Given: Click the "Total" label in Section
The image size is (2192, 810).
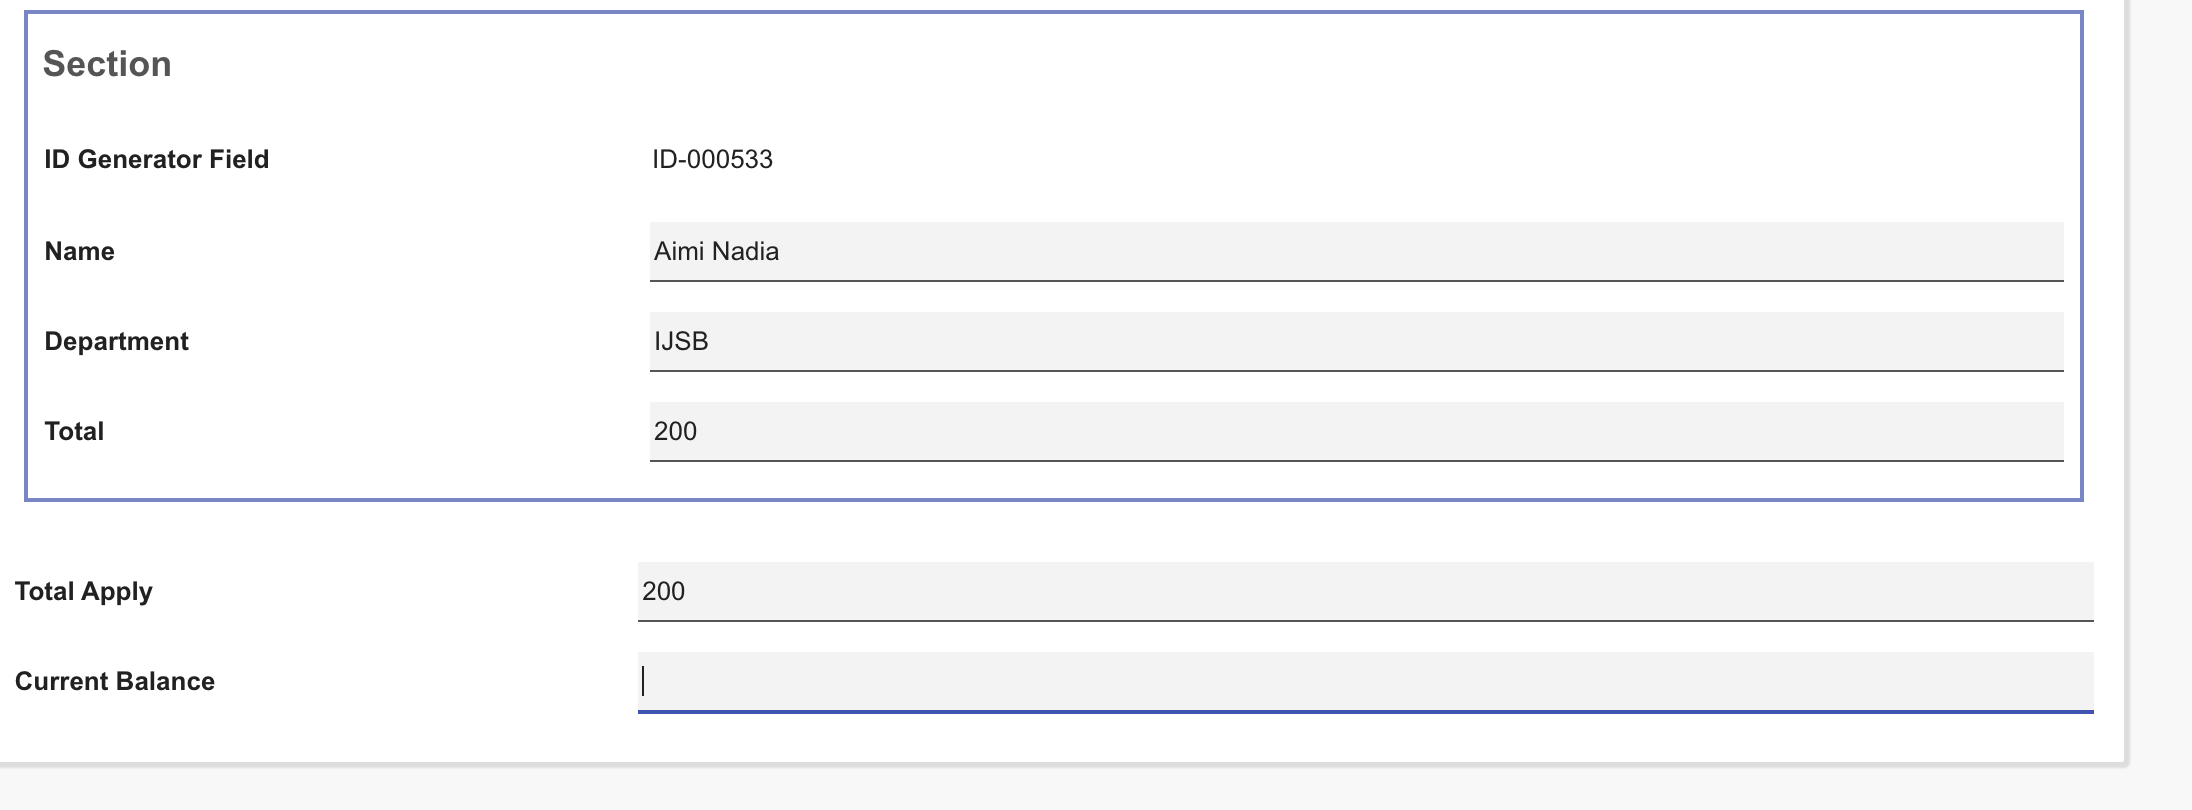Looking at the screenshot, I should point(75,431).
